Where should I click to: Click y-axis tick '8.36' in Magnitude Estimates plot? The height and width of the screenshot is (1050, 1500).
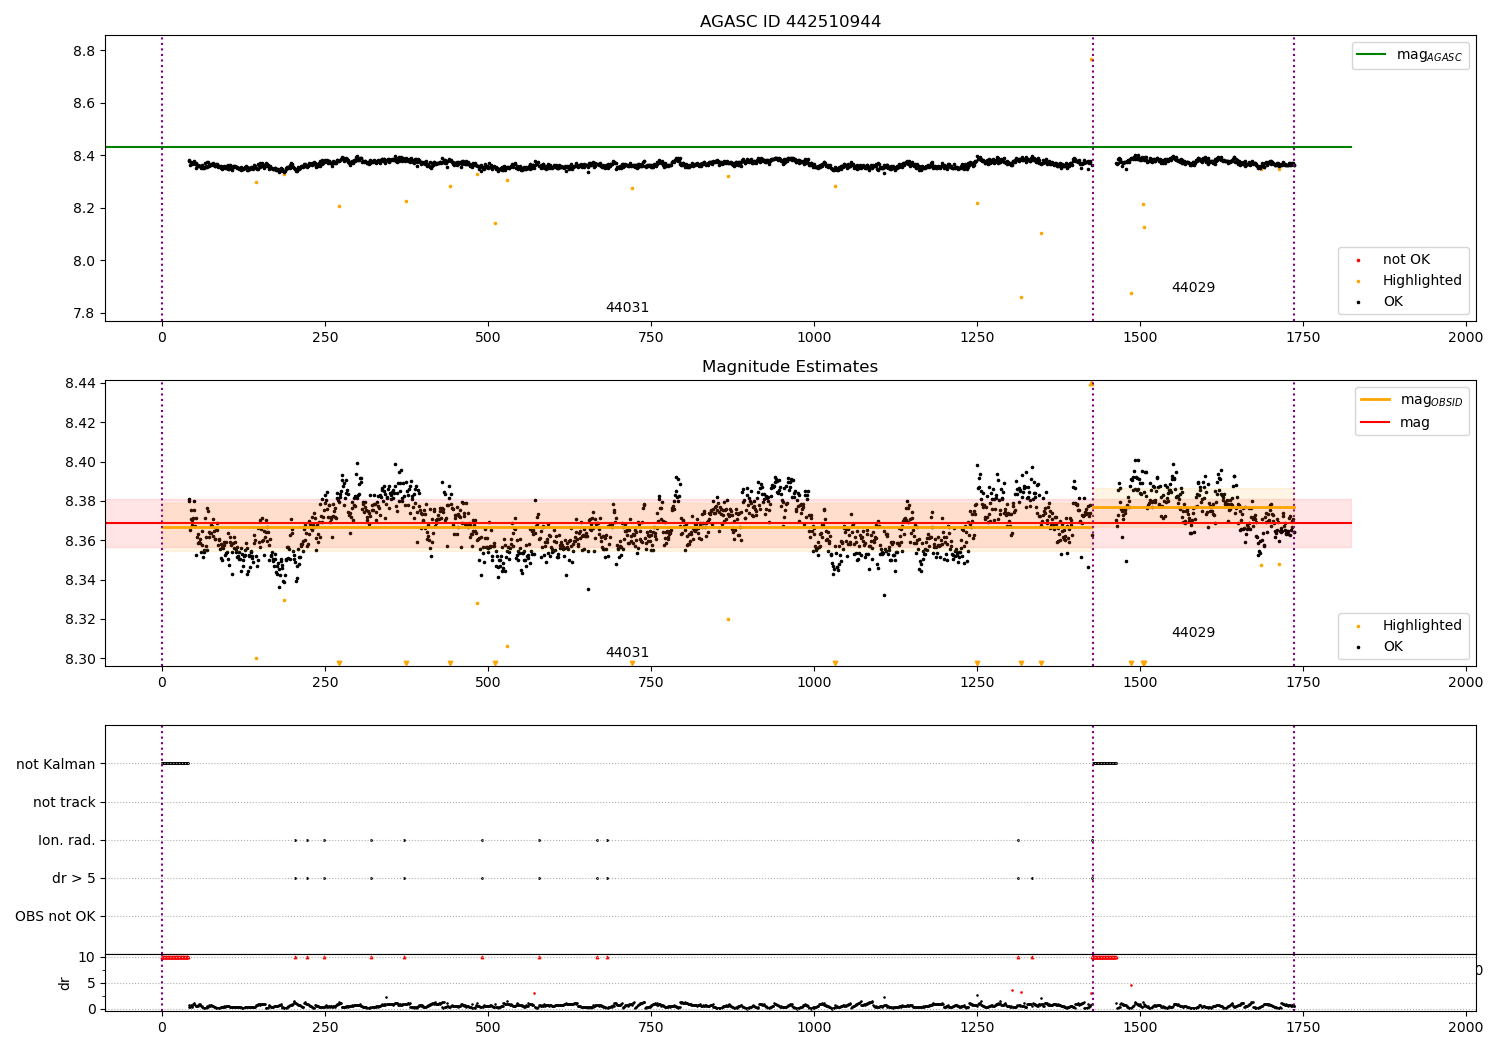click(x=79, y=541)
